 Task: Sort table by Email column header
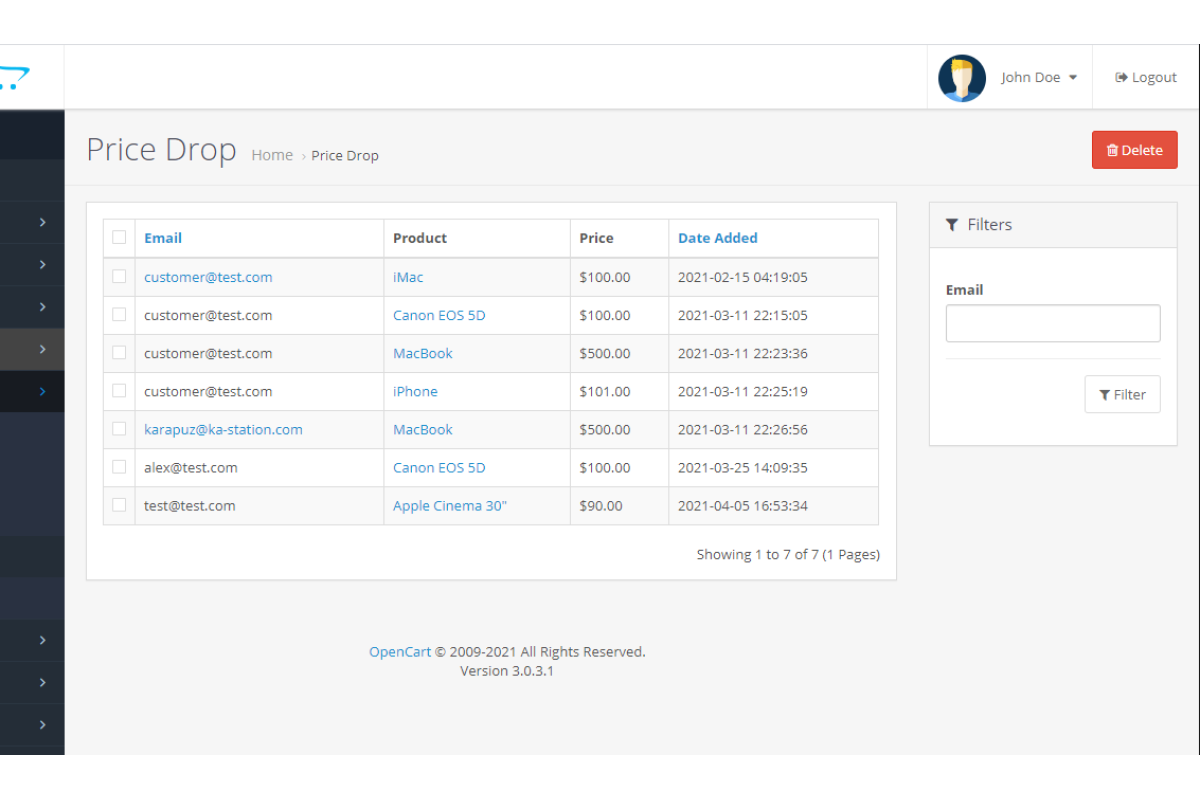pos(163,238)
